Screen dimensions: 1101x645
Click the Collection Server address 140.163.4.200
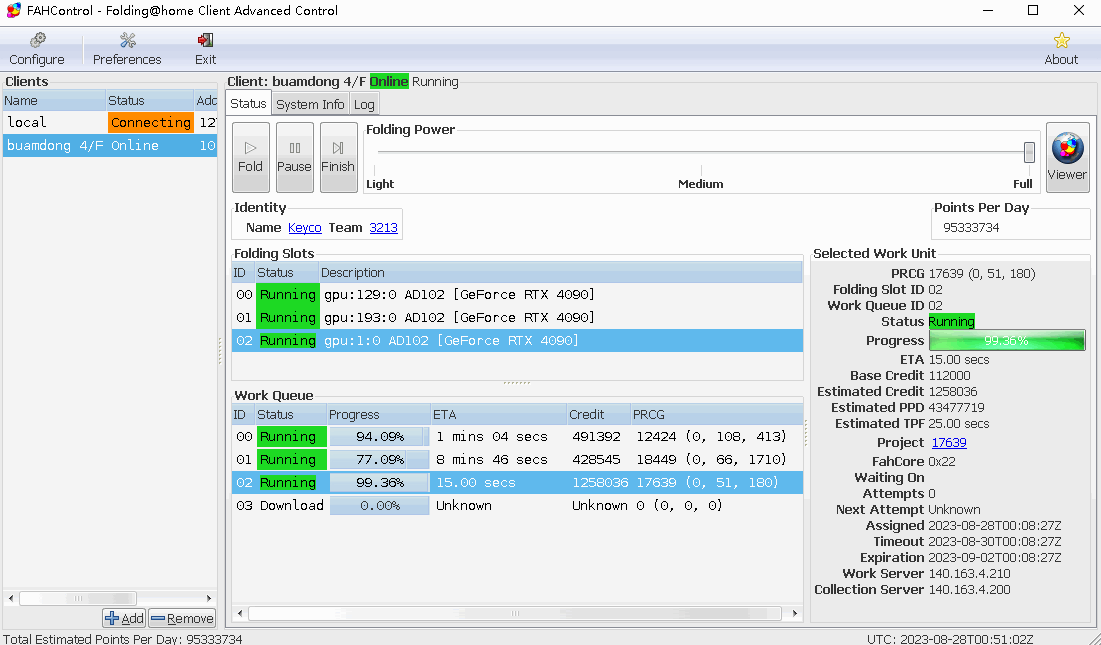click(970, 590)
